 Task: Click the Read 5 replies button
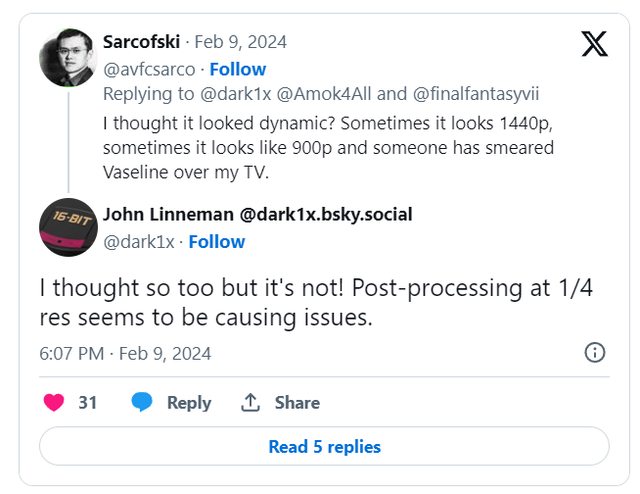324,446
